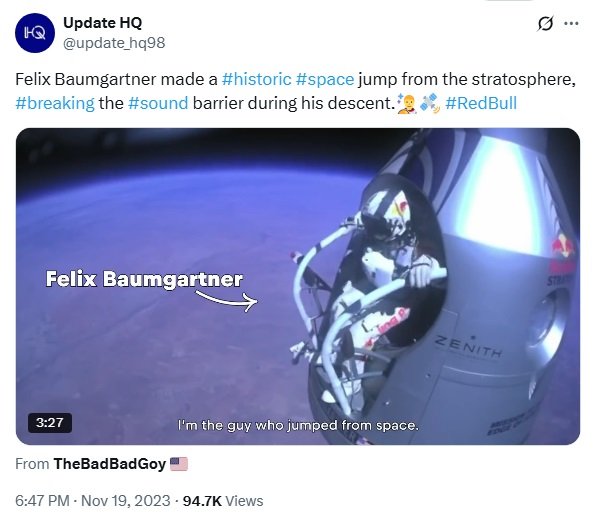Image resolution: width=597 pixels, height=524 pixels.
Task: Open TheBadBadGoy source account
Action: (110, 464)
